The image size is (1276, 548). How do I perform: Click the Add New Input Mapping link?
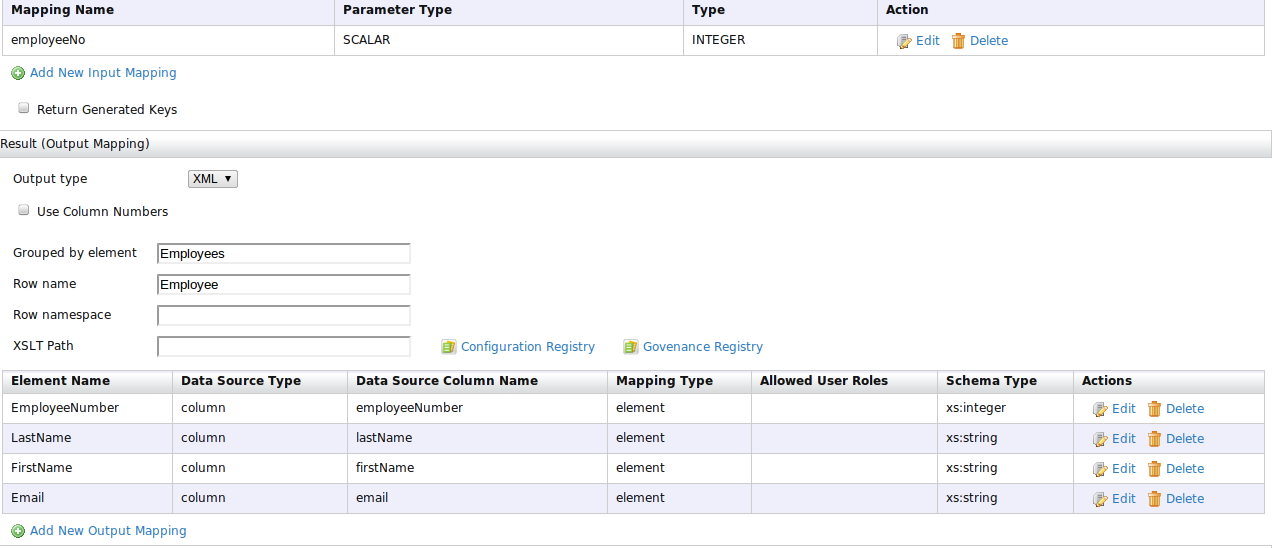pyautogui.click(x=103, y=73)
